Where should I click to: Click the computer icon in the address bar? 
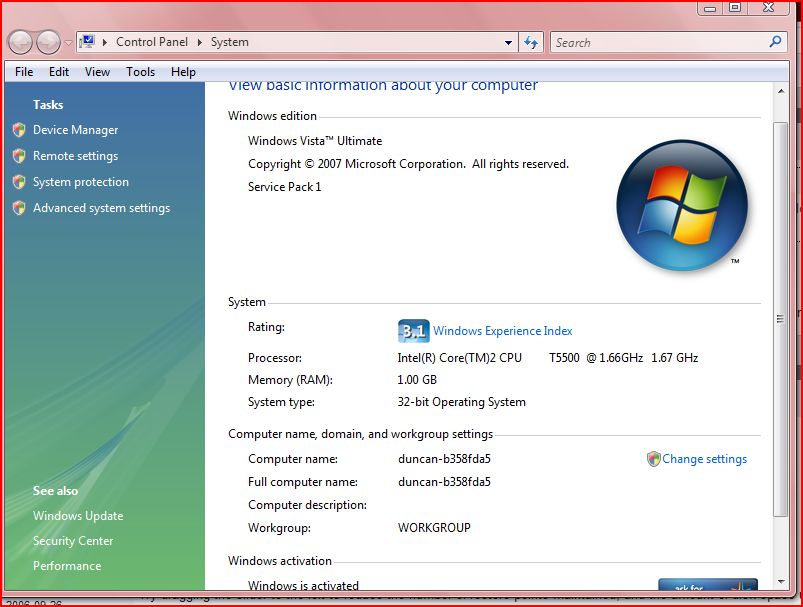pos(88,41)
